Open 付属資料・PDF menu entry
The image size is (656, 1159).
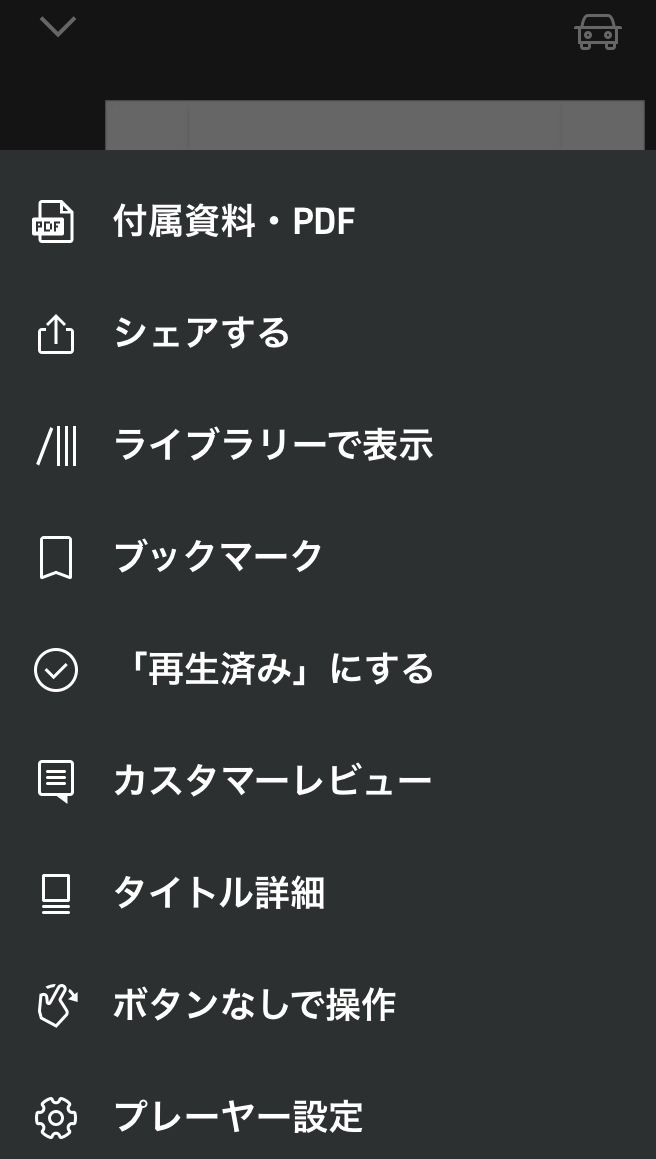pyautogui.click(x=234, y=222)
